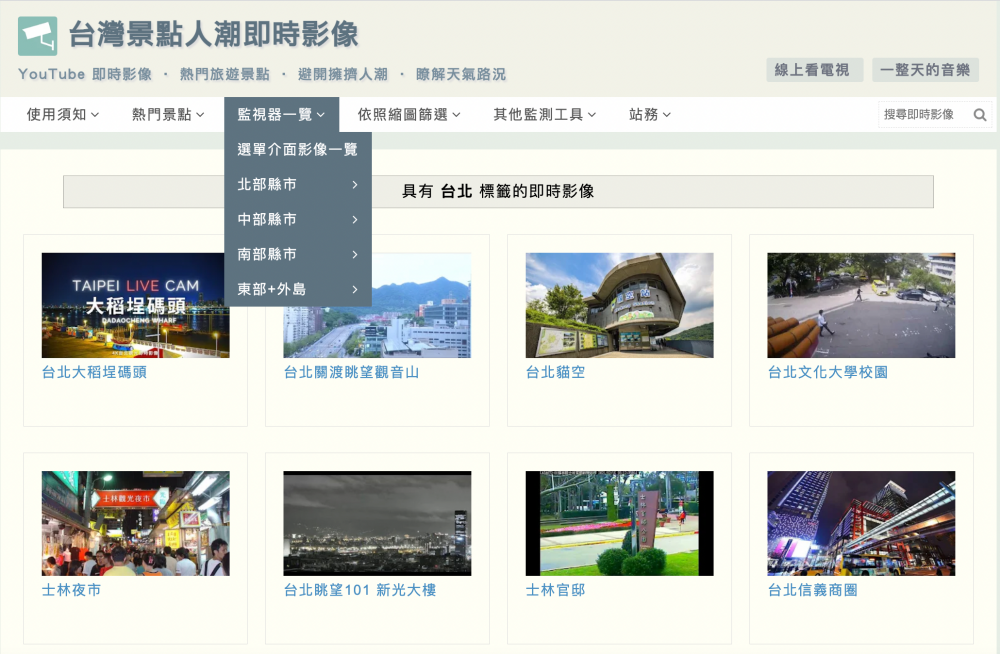Open the 南部縣市 submenu arrow
Viewport: 1000px width, 654px height.
pos(354,255)
